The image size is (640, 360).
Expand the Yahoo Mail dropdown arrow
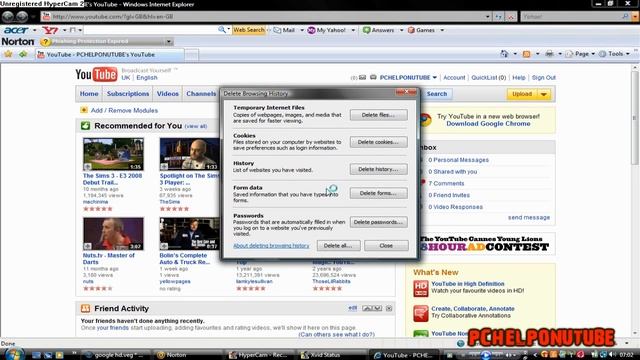(302, 30)
